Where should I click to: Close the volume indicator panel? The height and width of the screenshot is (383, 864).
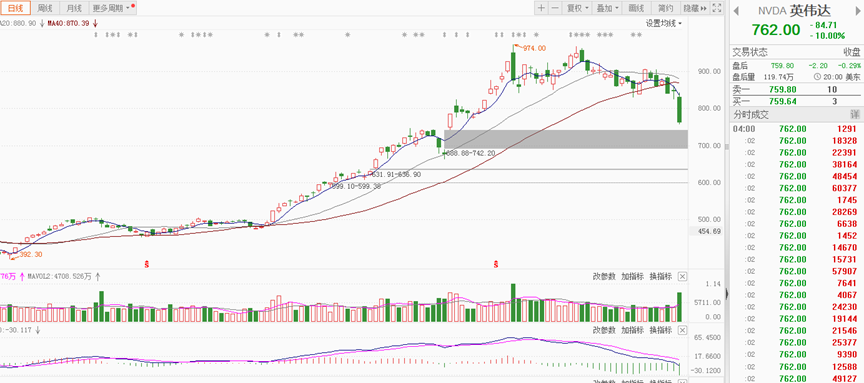[682, 277]
